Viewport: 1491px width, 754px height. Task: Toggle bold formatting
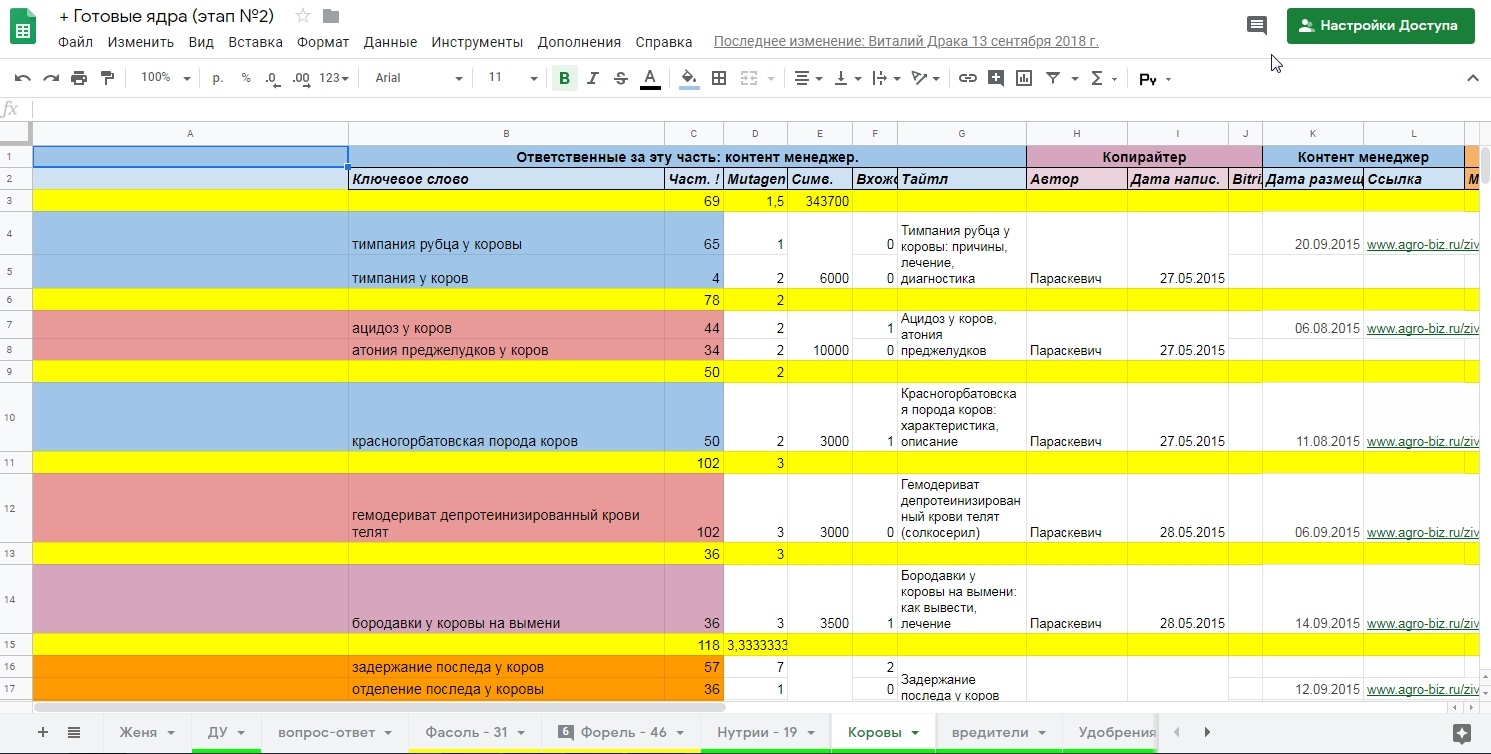pos(565,78)
